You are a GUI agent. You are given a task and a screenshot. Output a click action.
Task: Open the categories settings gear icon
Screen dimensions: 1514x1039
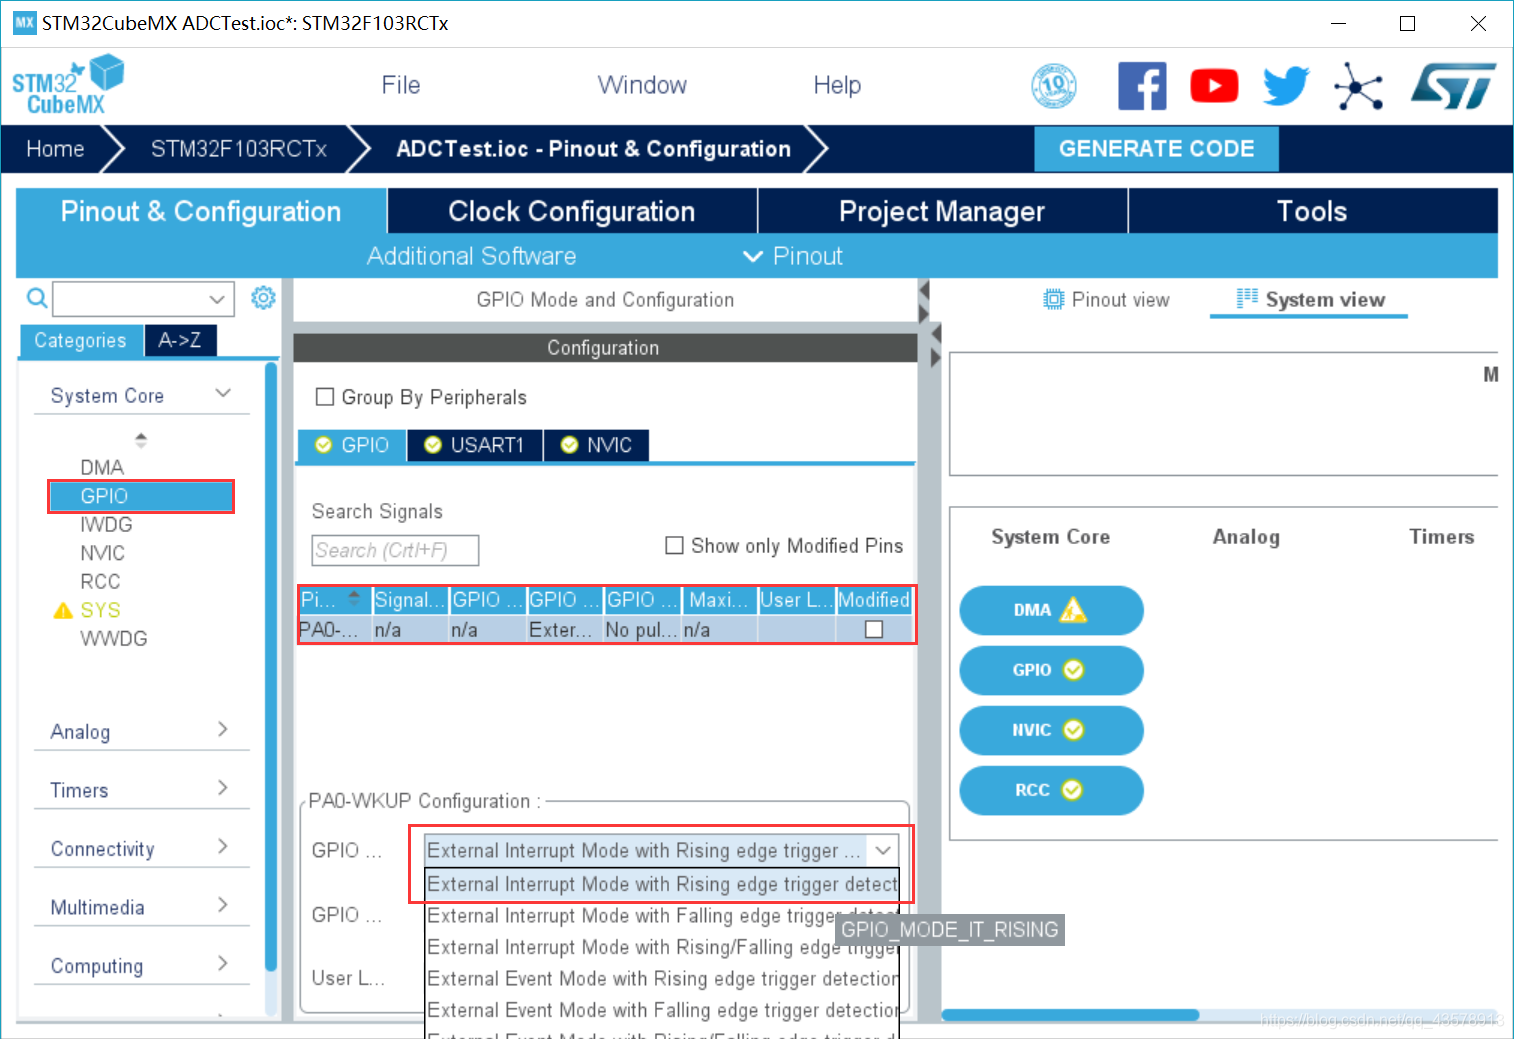point(263,298)
